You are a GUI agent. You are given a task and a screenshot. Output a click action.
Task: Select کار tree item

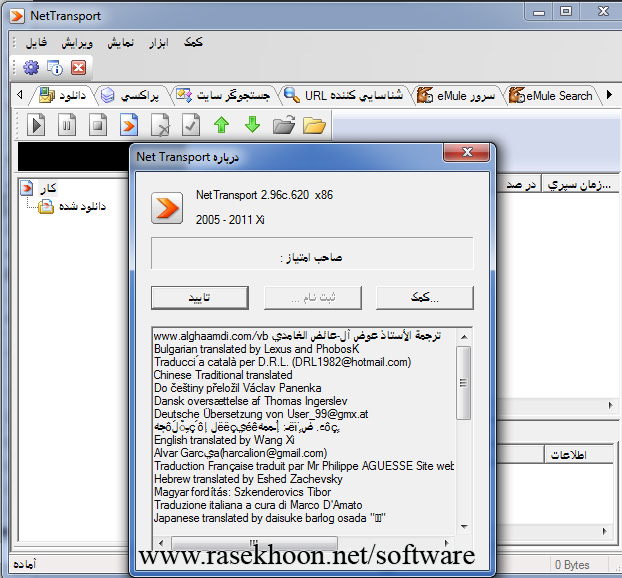48,188
